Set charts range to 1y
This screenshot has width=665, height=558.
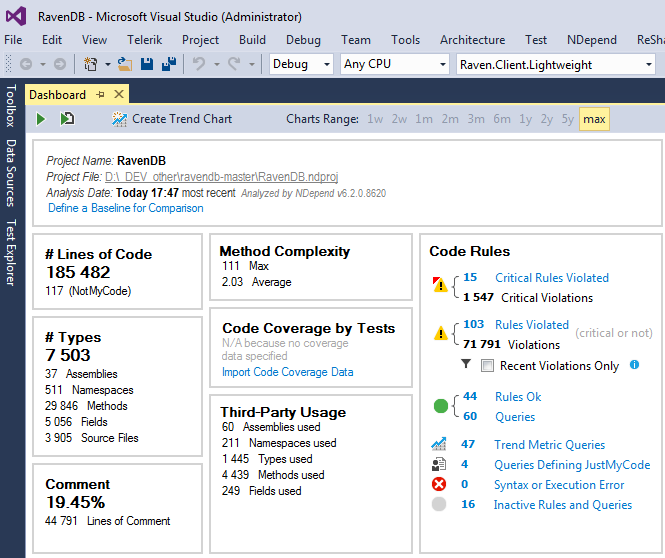tap(525, 120)
